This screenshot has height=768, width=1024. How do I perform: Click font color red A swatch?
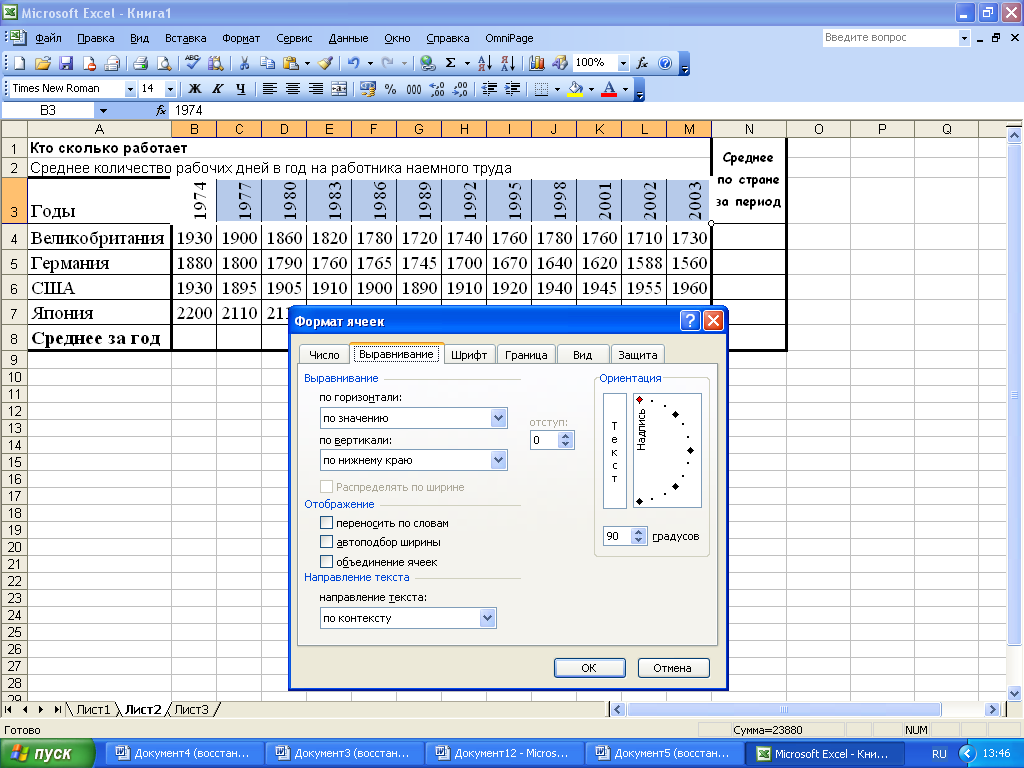click(x=609, y=89)
